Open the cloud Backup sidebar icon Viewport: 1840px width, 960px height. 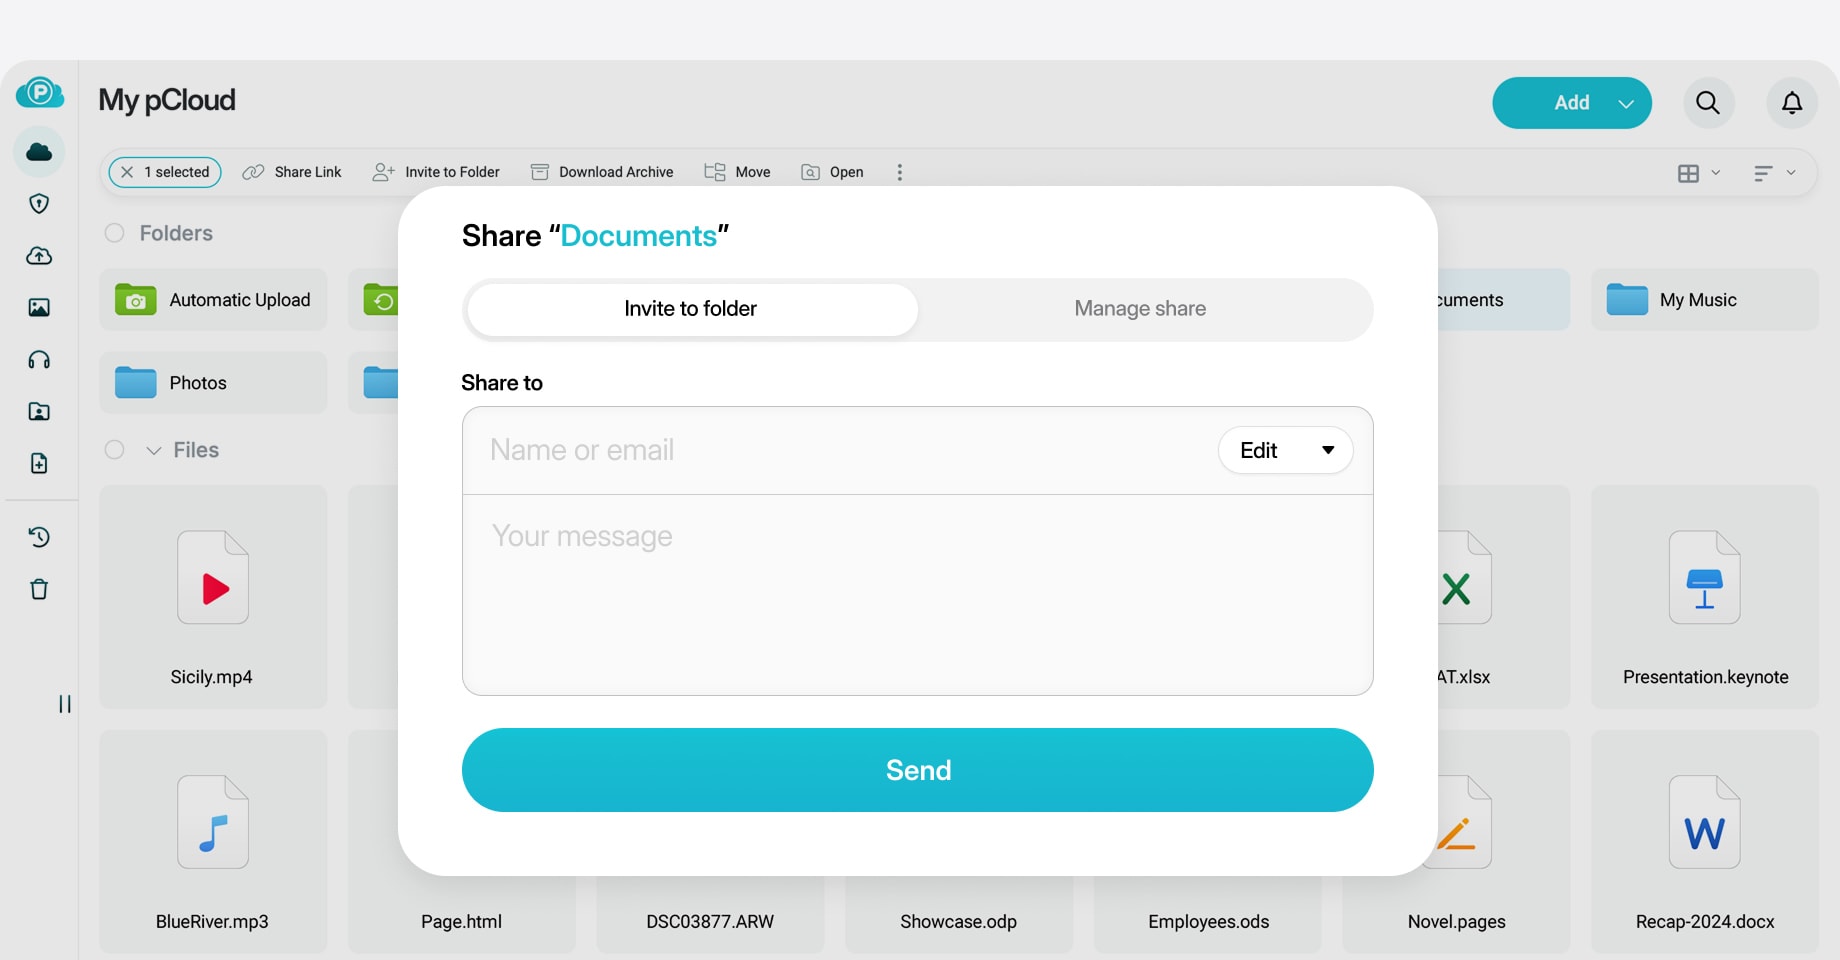click(x=39, y=256)
